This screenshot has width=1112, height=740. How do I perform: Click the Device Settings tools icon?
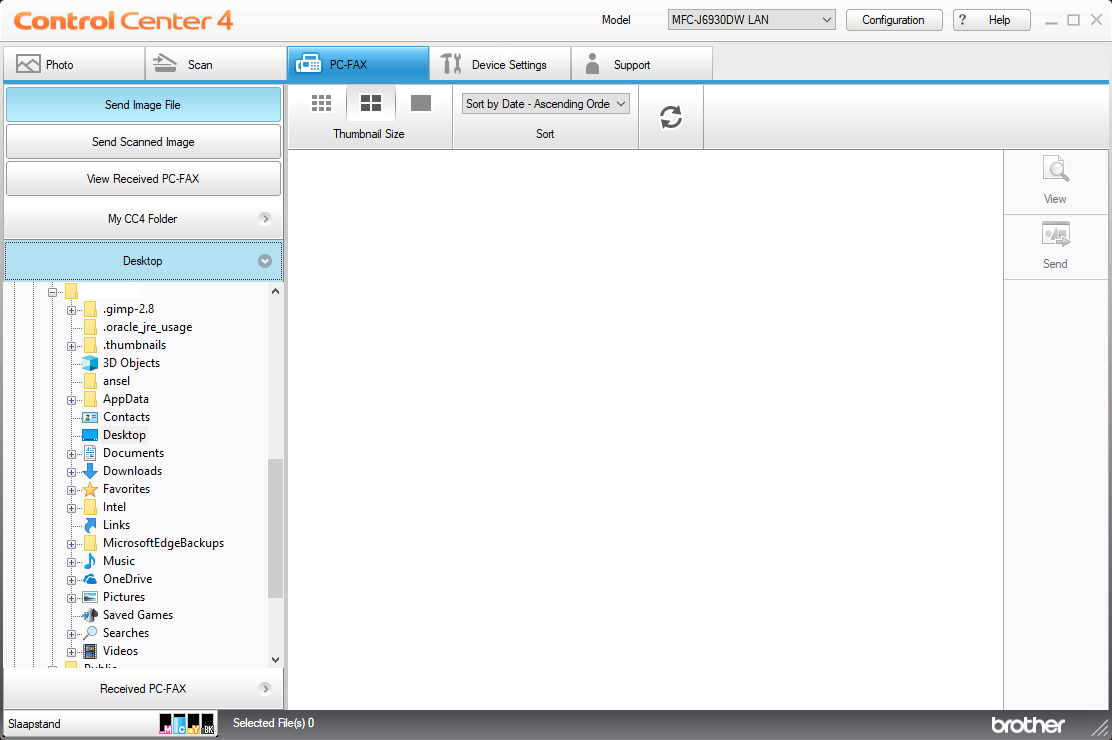451,64
